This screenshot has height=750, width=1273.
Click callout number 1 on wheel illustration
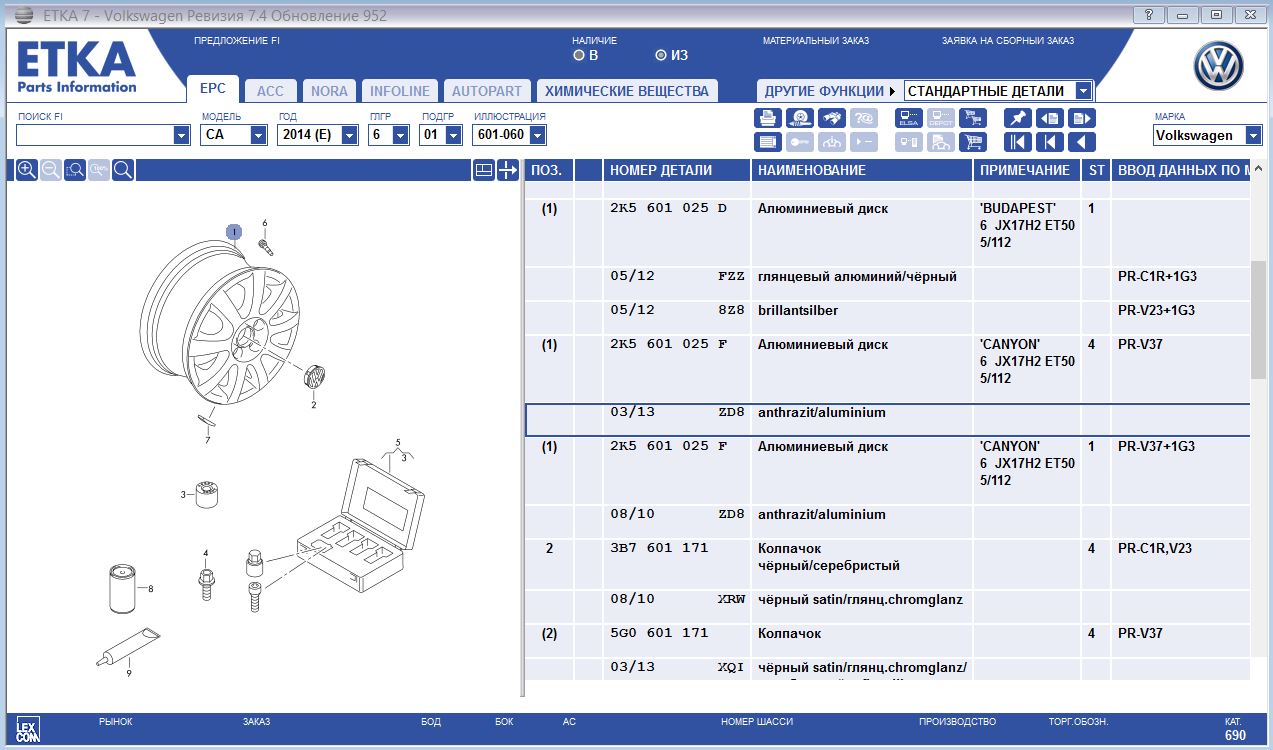[234, 232]
